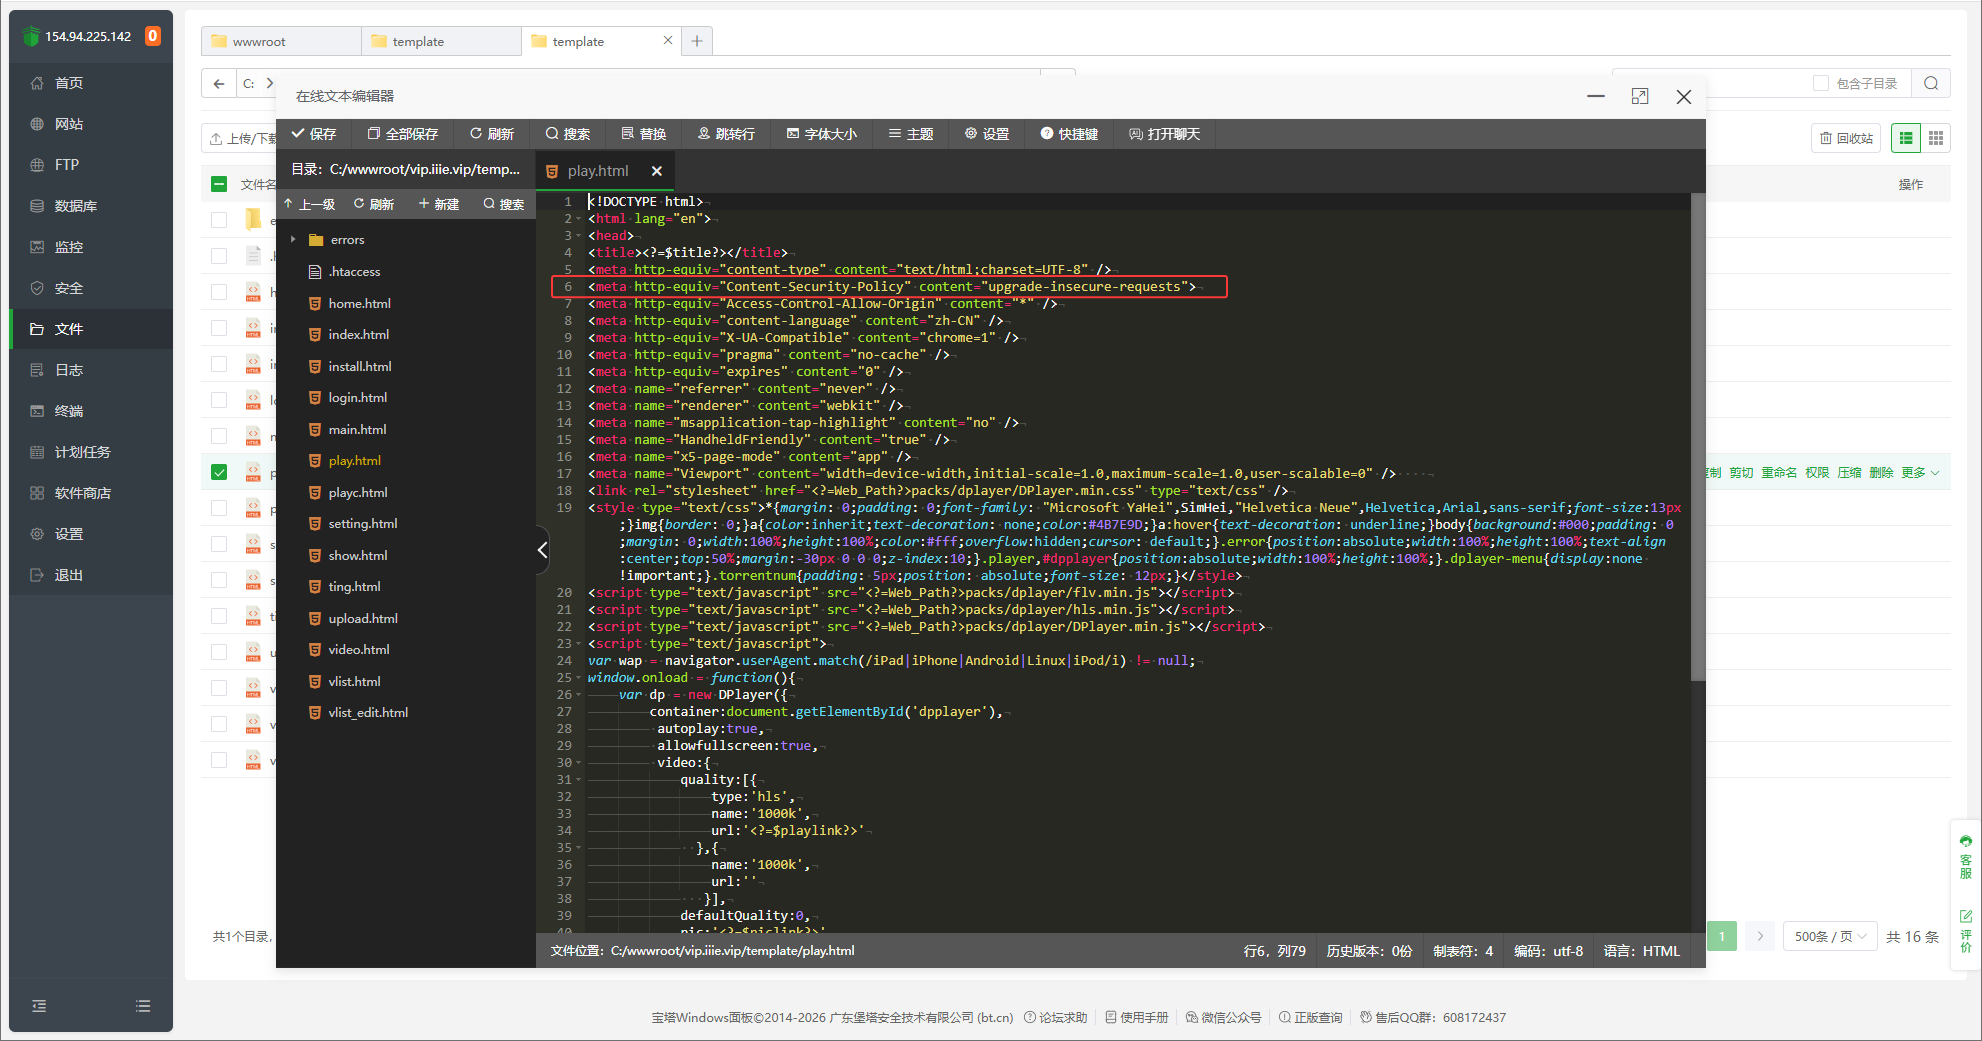Switch to the wwwroot tab
Screen dimensions: 1982x1041
coord(260,41)
